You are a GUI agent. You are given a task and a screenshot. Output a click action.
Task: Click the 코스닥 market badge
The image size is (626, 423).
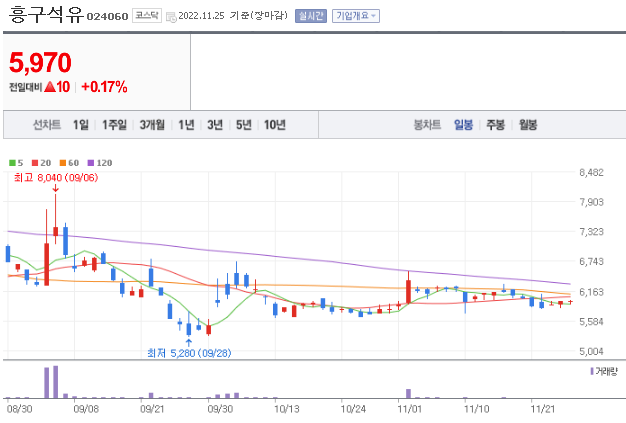[x=147, y=16]
